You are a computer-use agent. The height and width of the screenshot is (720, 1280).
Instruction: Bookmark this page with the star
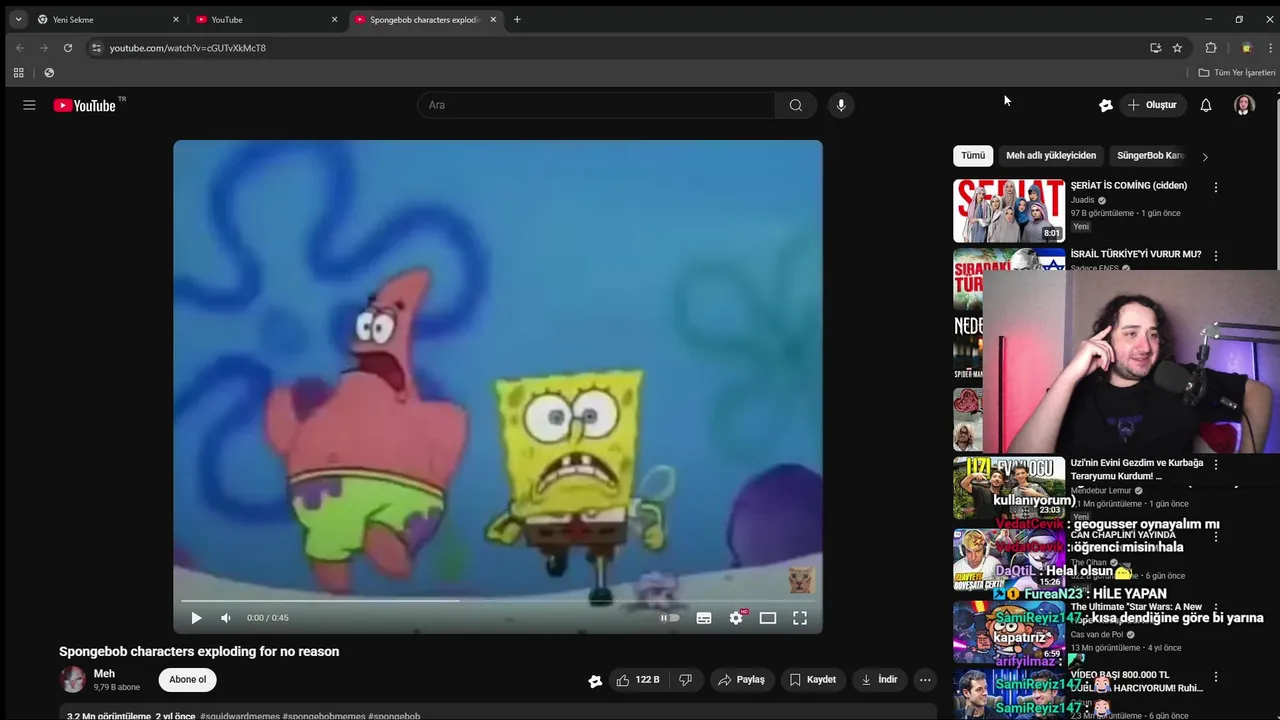click(x=1177, y=47)
